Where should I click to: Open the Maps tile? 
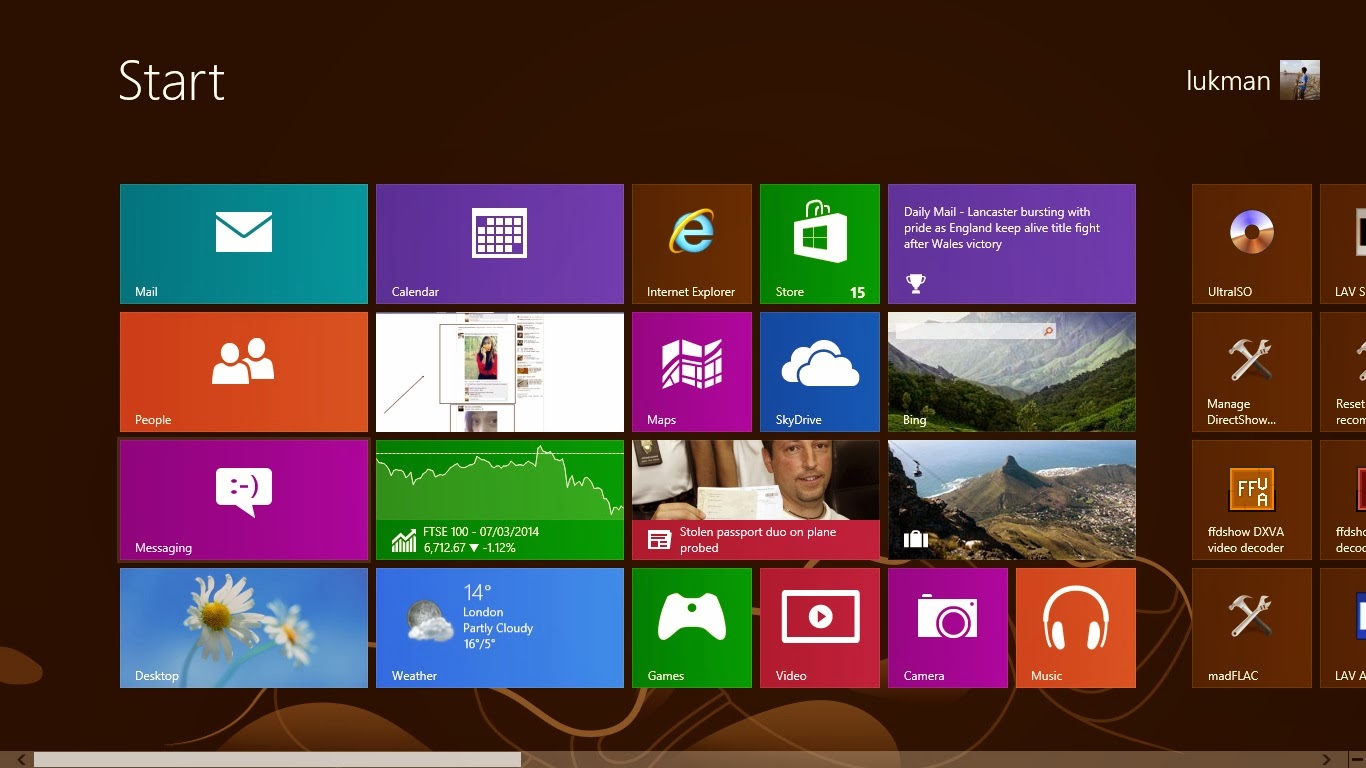tap(692, 372)
